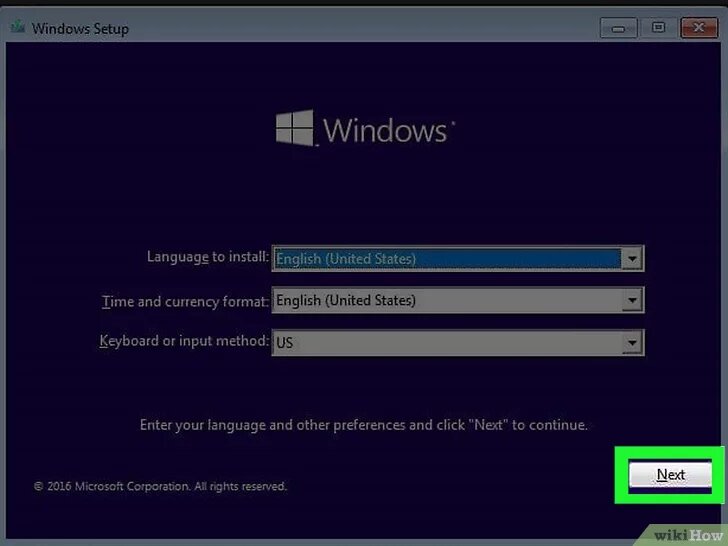Click the "Windows Setup" title text
This screenshot has width=728, height=546.
[80, 29]
